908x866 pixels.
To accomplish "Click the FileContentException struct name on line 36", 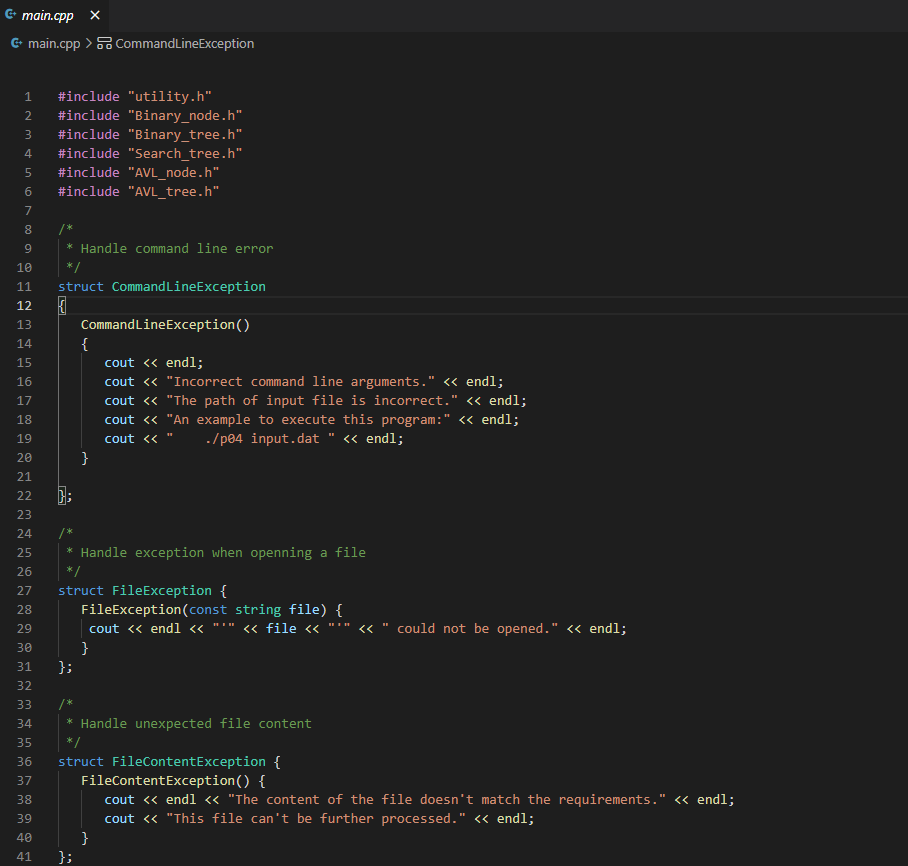I will pyautogui.click(x=188, y=762).
